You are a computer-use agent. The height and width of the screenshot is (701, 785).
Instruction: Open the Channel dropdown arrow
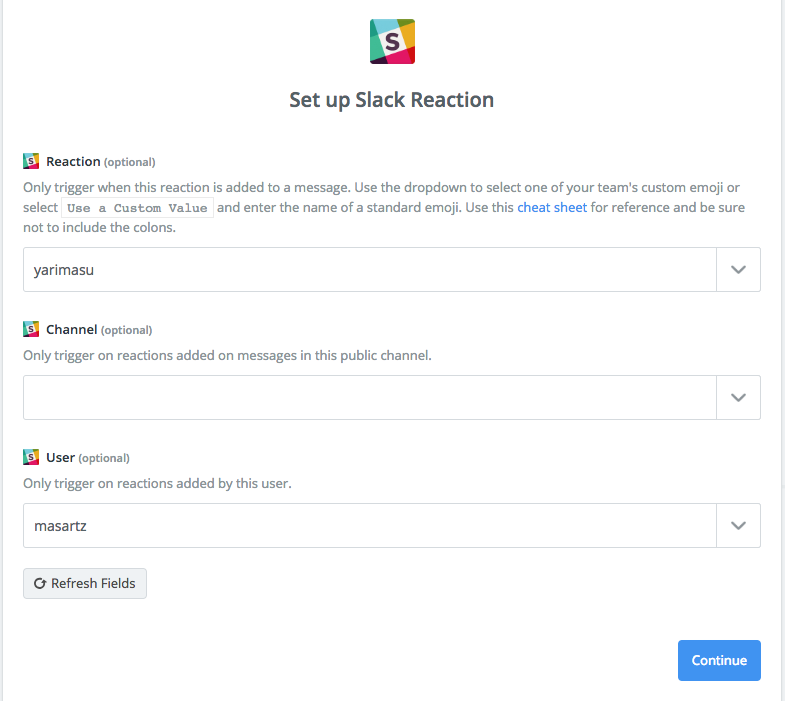point(738,398)
